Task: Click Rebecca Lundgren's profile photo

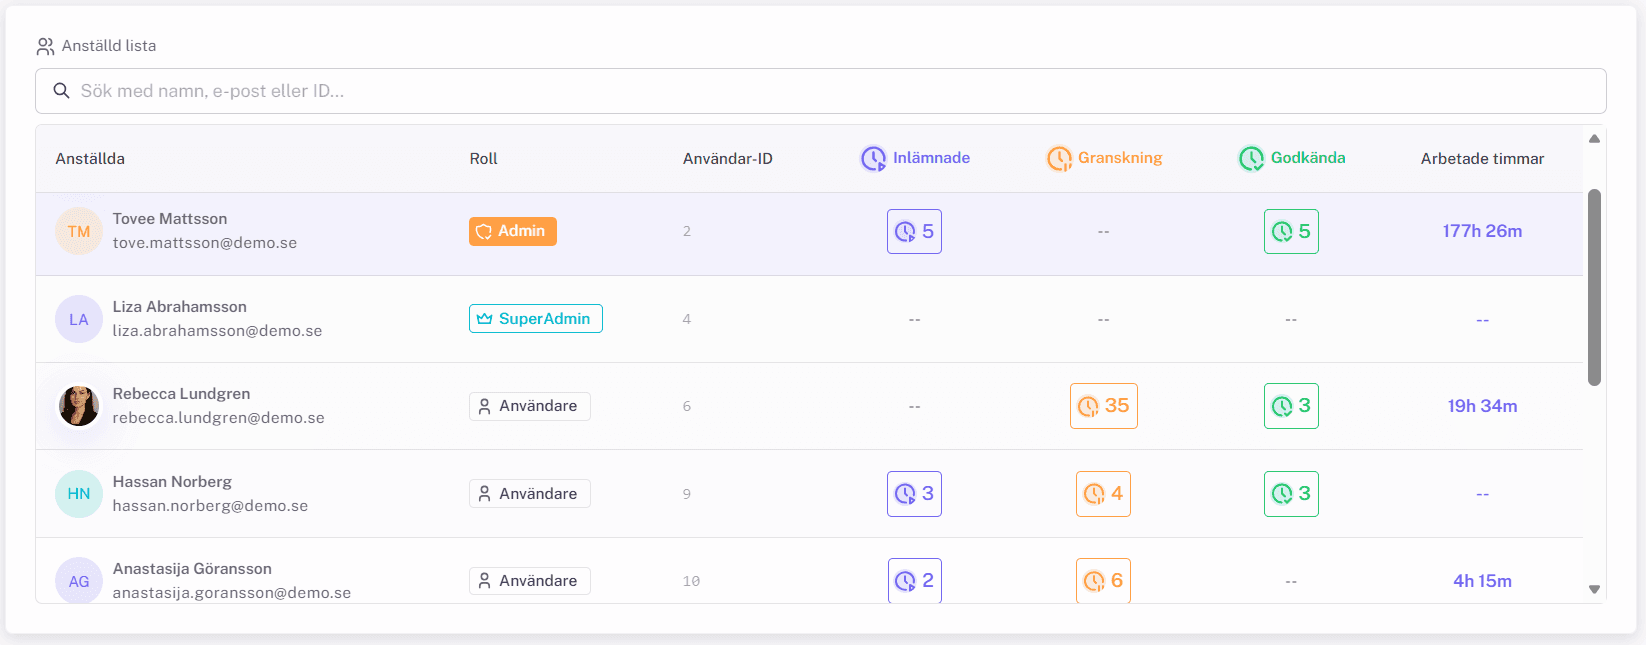Action: (x=79, y=406)
